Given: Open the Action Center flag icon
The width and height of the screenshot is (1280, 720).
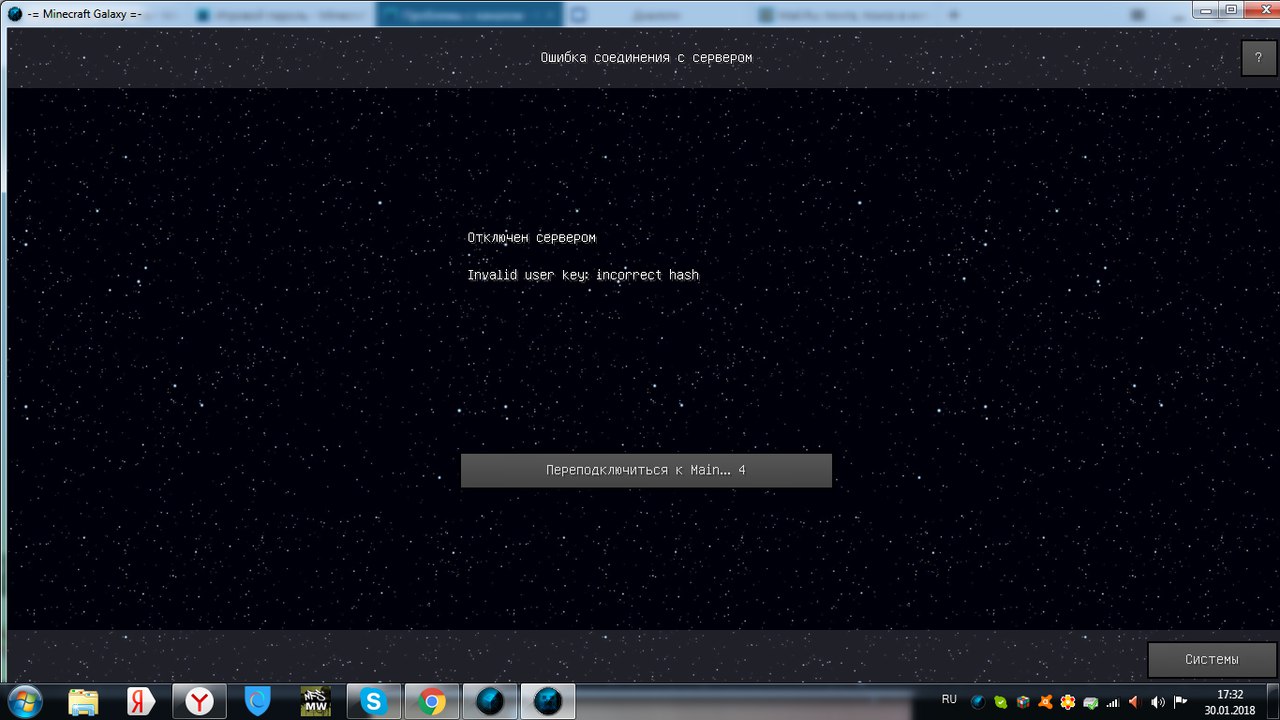Looking at the screenshot, I should pyautogui.click(x=1180, y=702).
